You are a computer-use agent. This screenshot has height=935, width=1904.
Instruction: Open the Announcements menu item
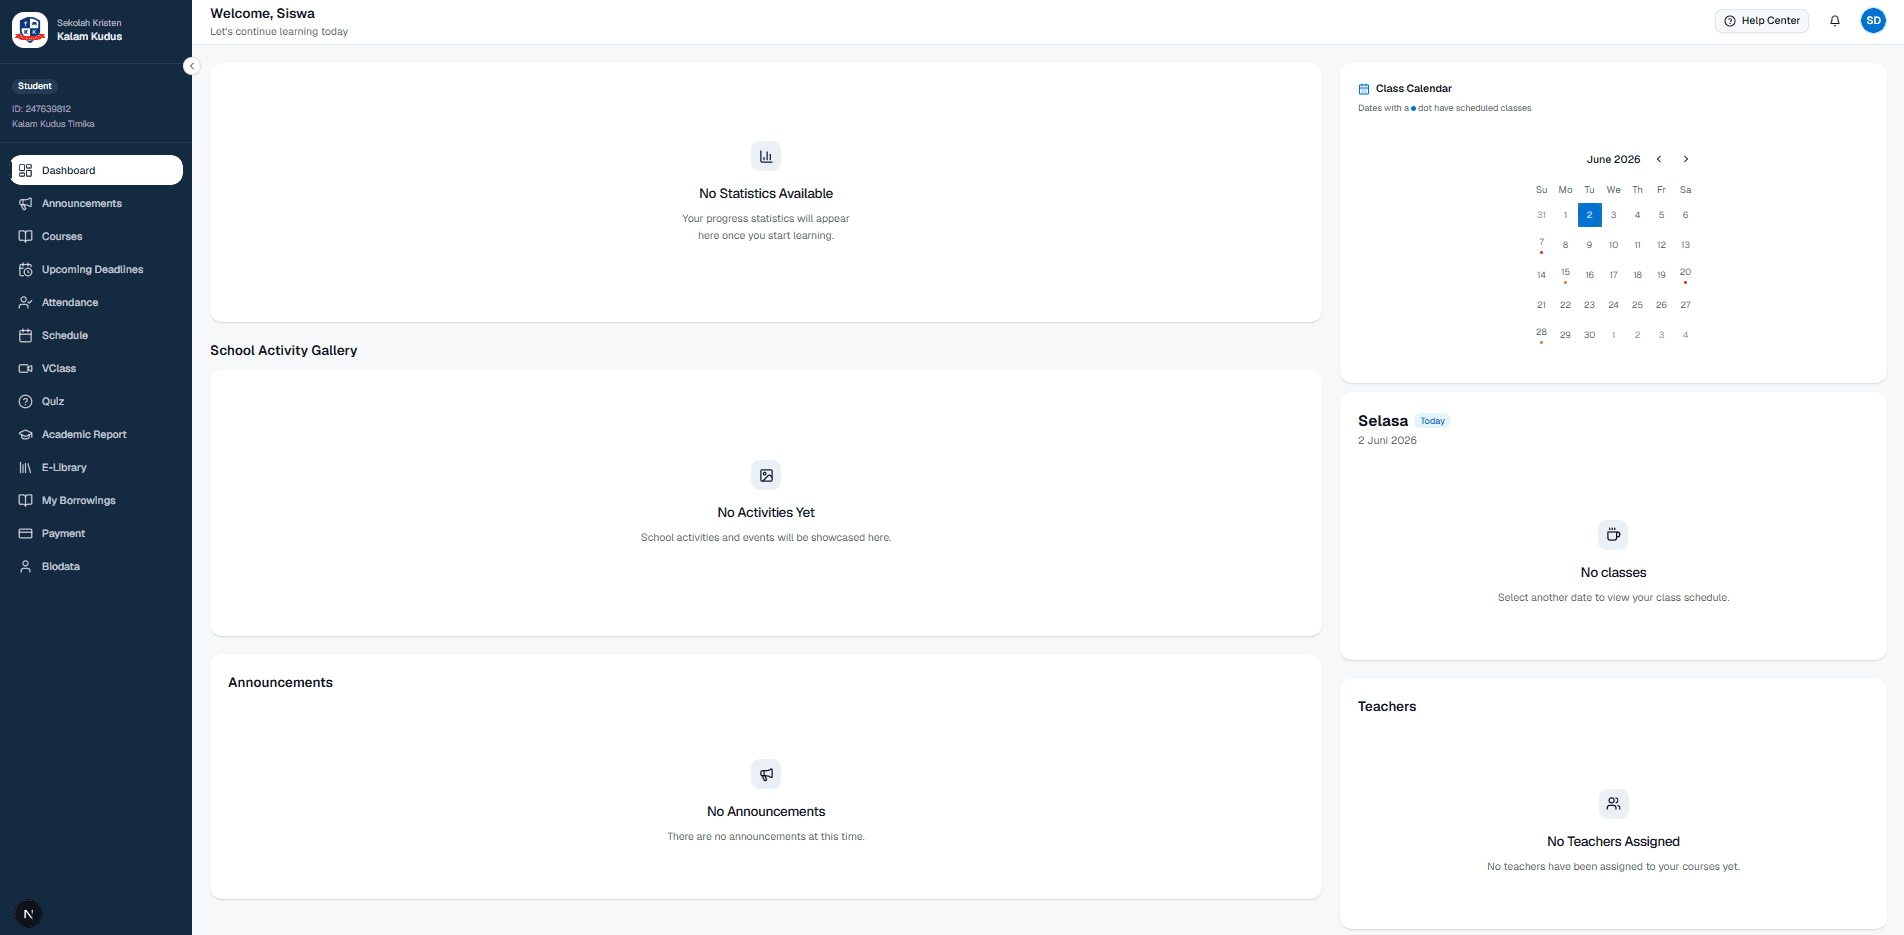[x=97, y=203]
